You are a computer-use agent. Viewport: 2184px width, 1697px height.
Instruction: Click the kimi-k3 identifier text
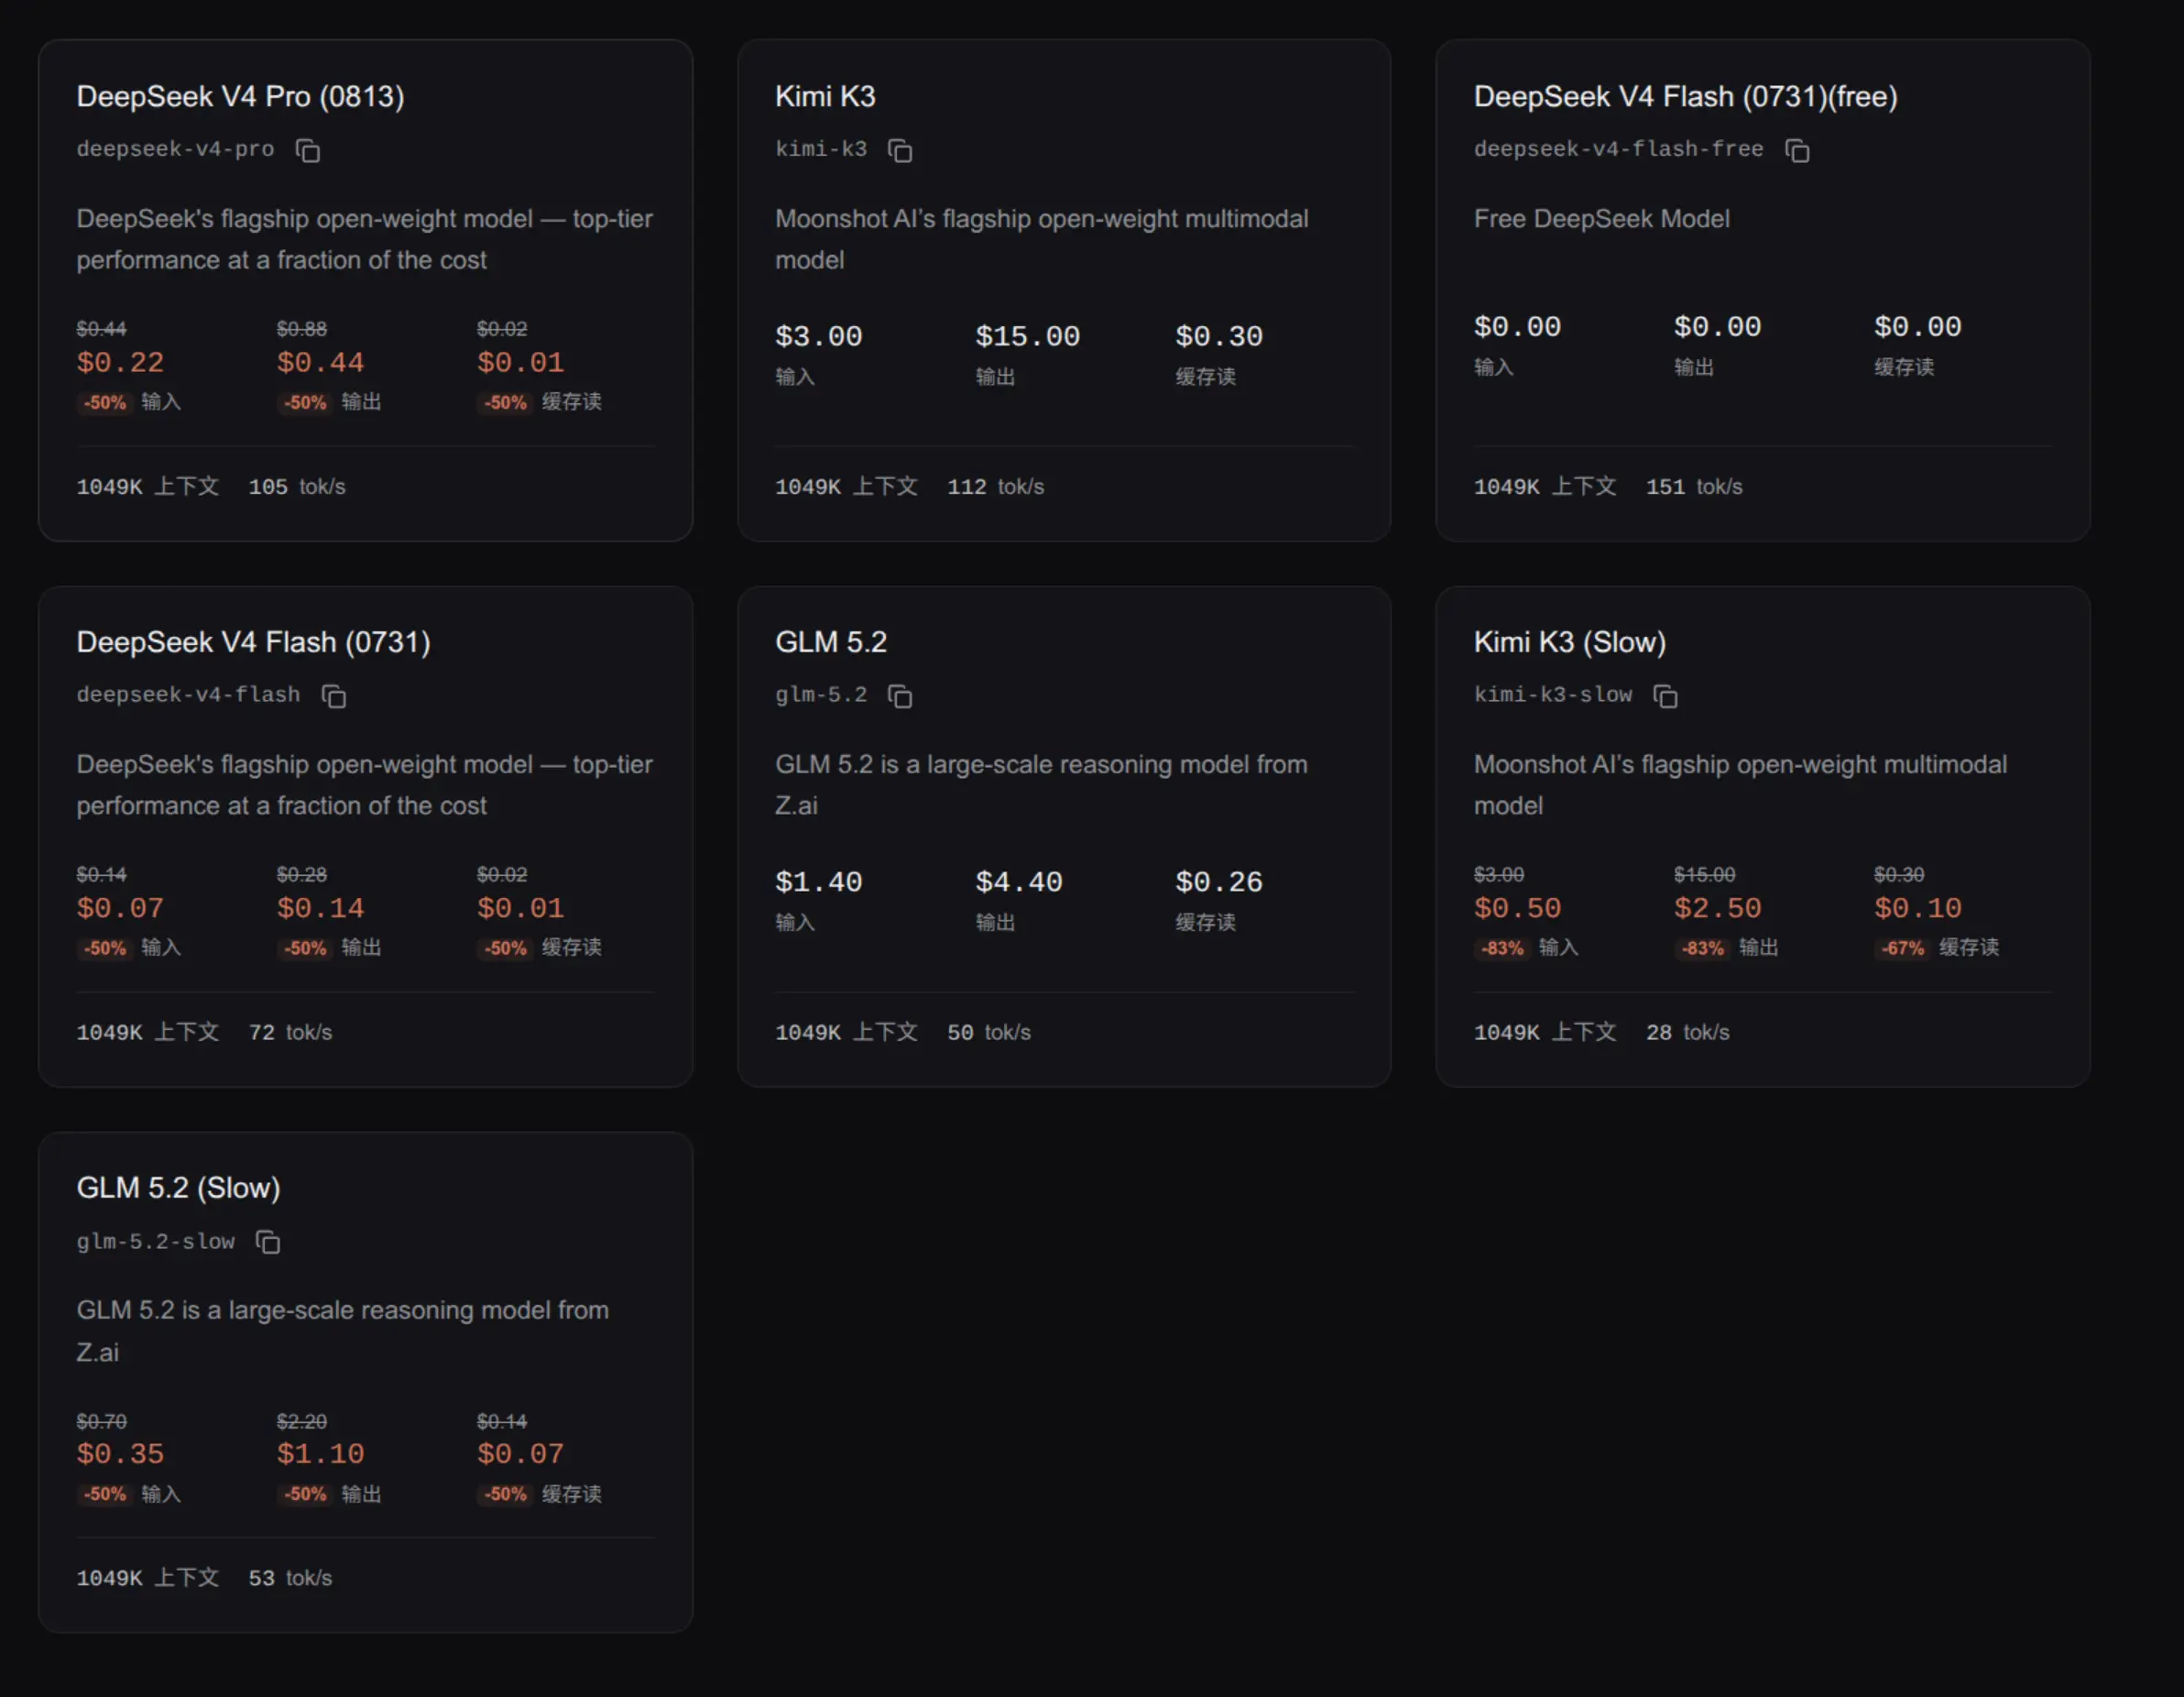point(821,149)
